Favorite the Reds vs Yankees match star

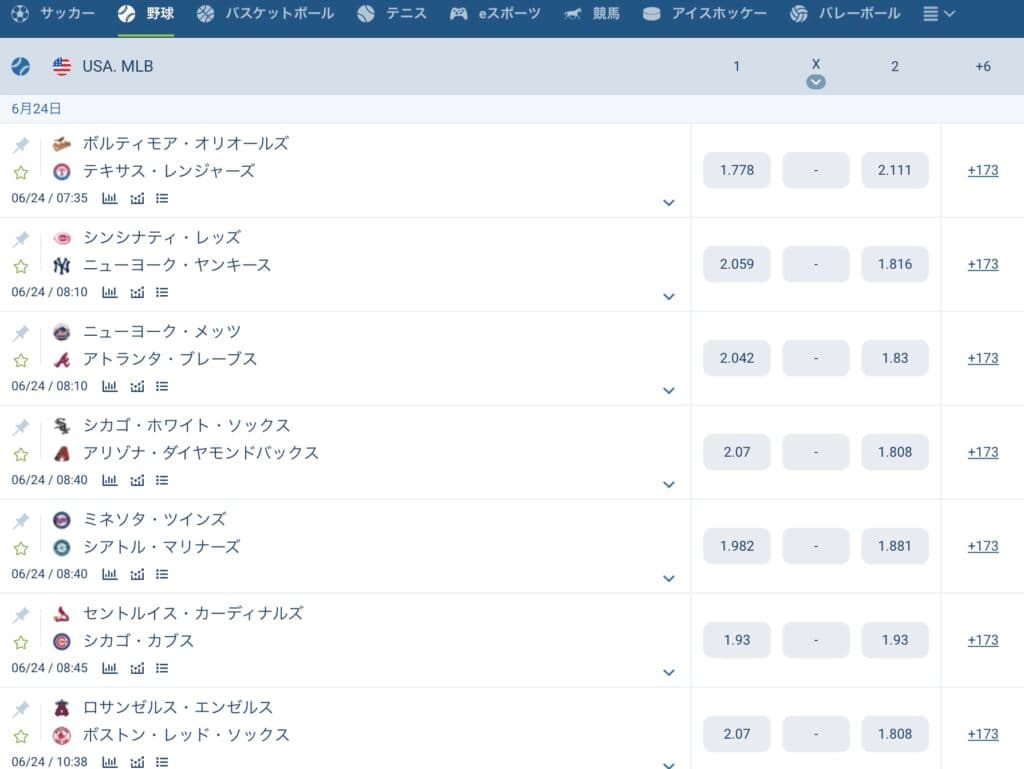pos(20,266)
